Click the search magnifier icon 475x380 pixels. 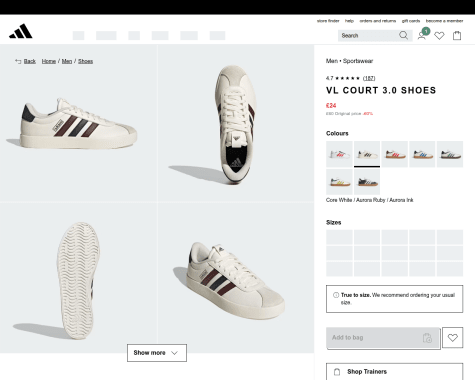tap(403, 35)
